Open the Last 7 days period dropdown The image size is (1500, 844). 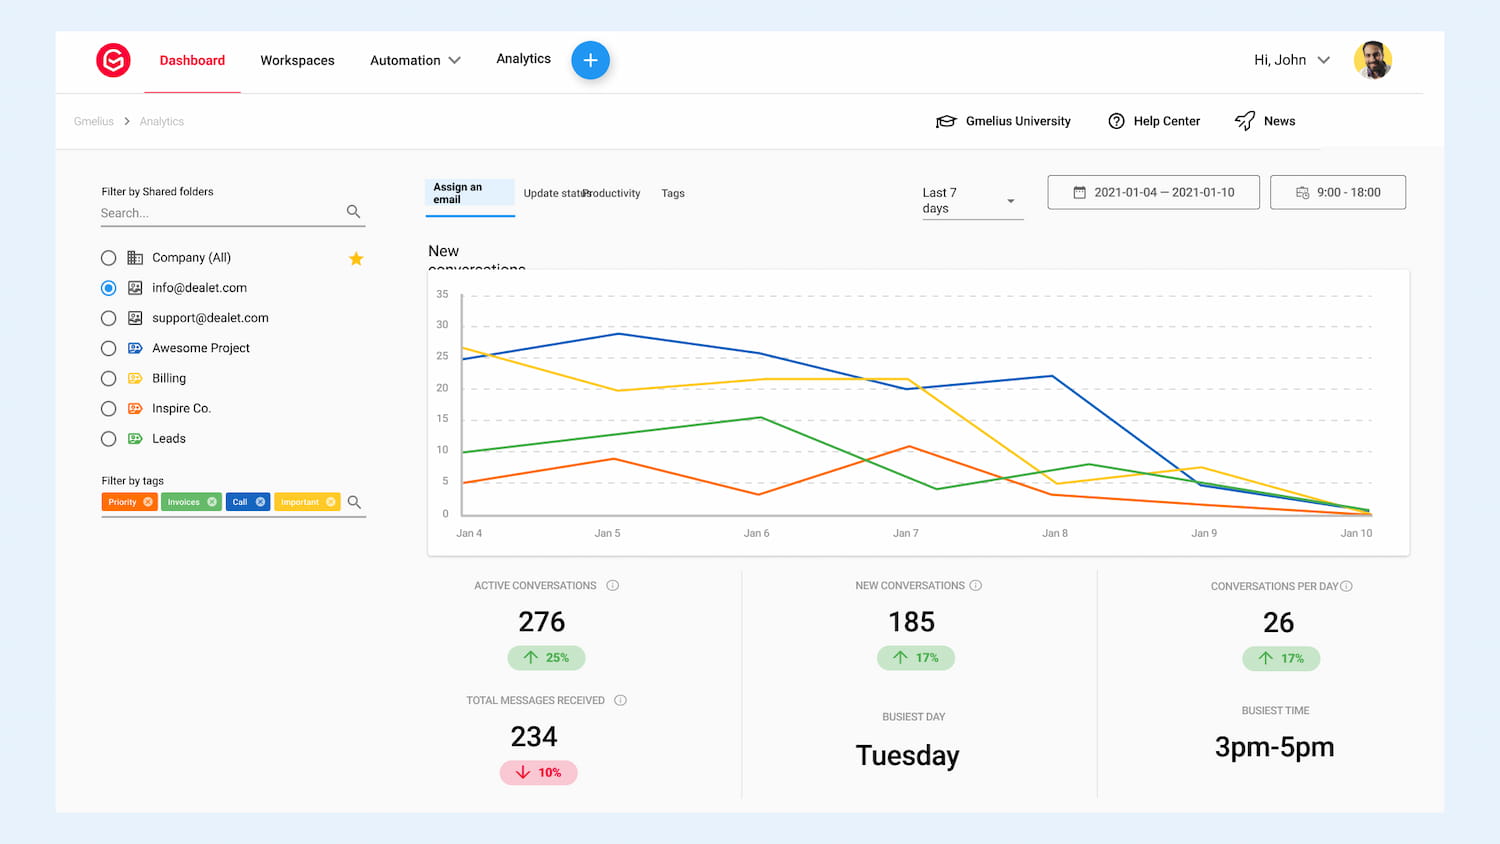click(x=968, y=201)
